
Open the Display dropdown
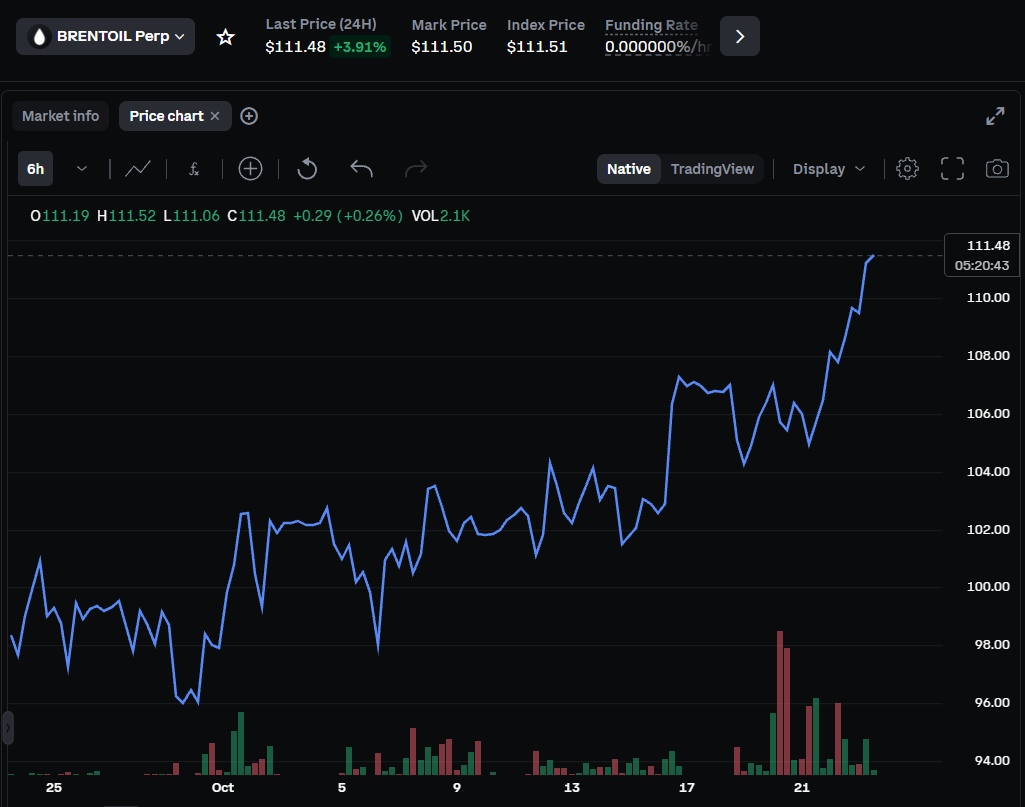pyautogui.click(x=828, y=169)
